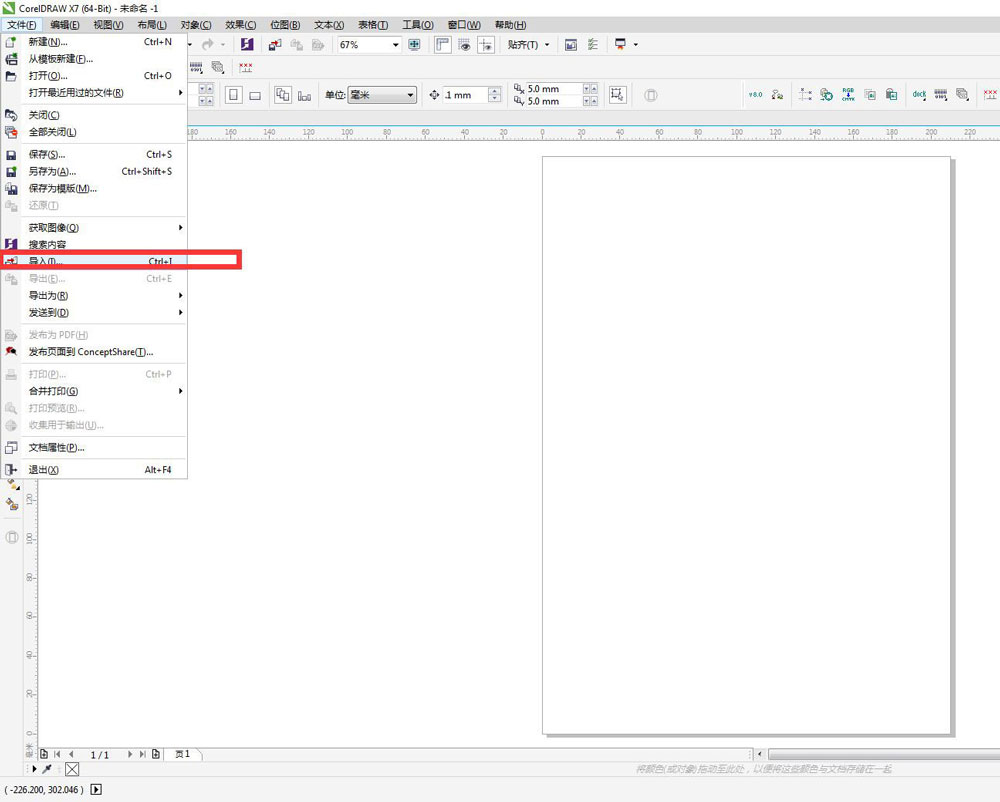Select landscape page orientation icon
The width and height of the screenshot is (1000, 802).
[x=255, y=95]
